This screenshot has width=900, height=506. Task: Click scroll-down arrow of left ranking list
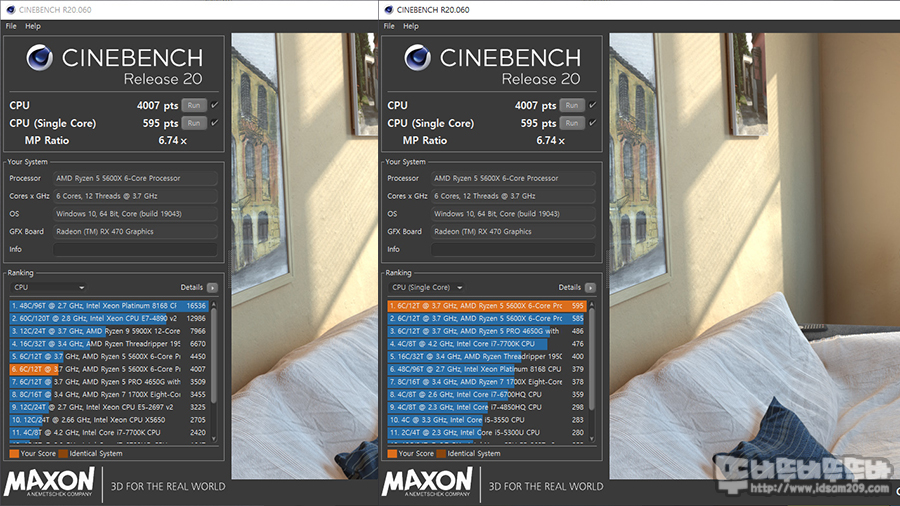point(214,439)
